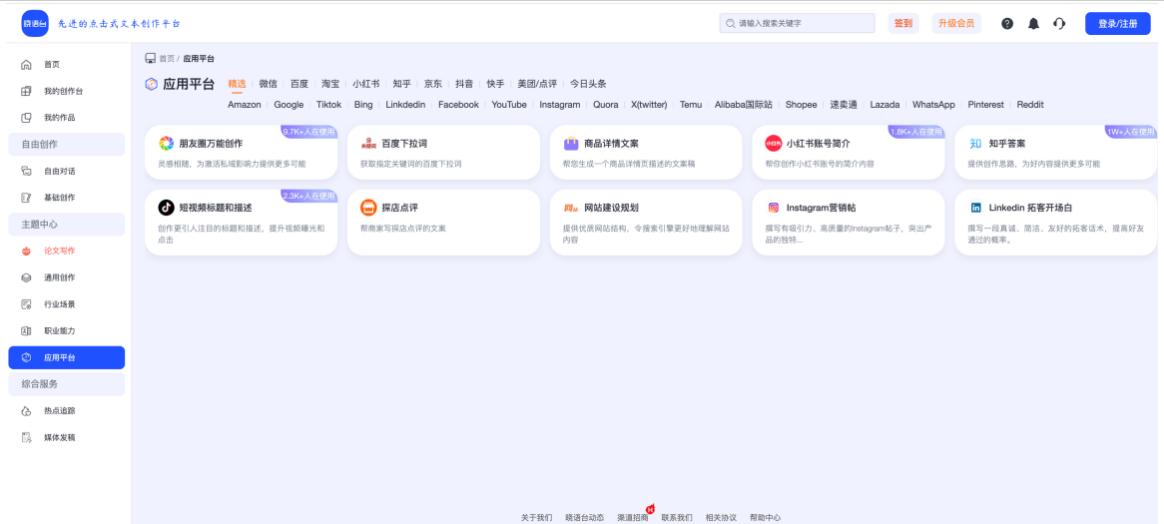Click the Linkedin 拓客开场白 icon
The height and width of the screenshot is (524, 1164).
[975, 208]
